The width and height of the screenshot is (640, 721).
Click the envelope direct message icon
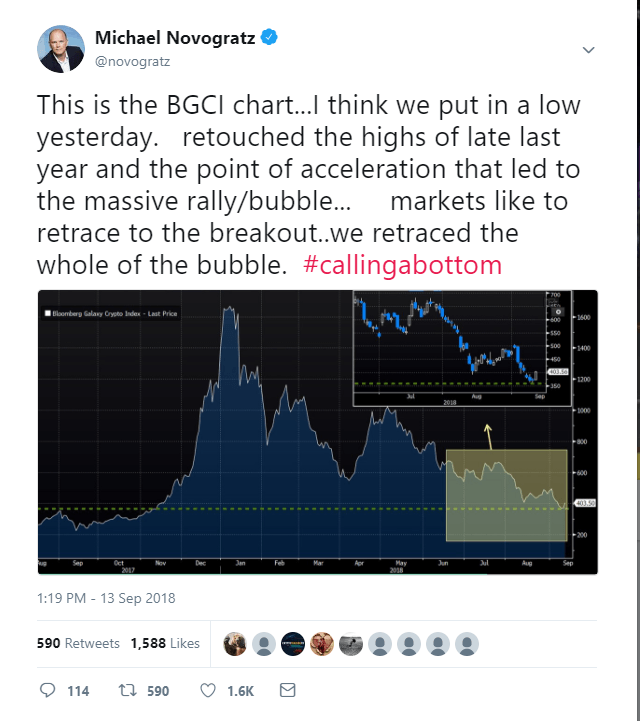[x=287, y=690]
